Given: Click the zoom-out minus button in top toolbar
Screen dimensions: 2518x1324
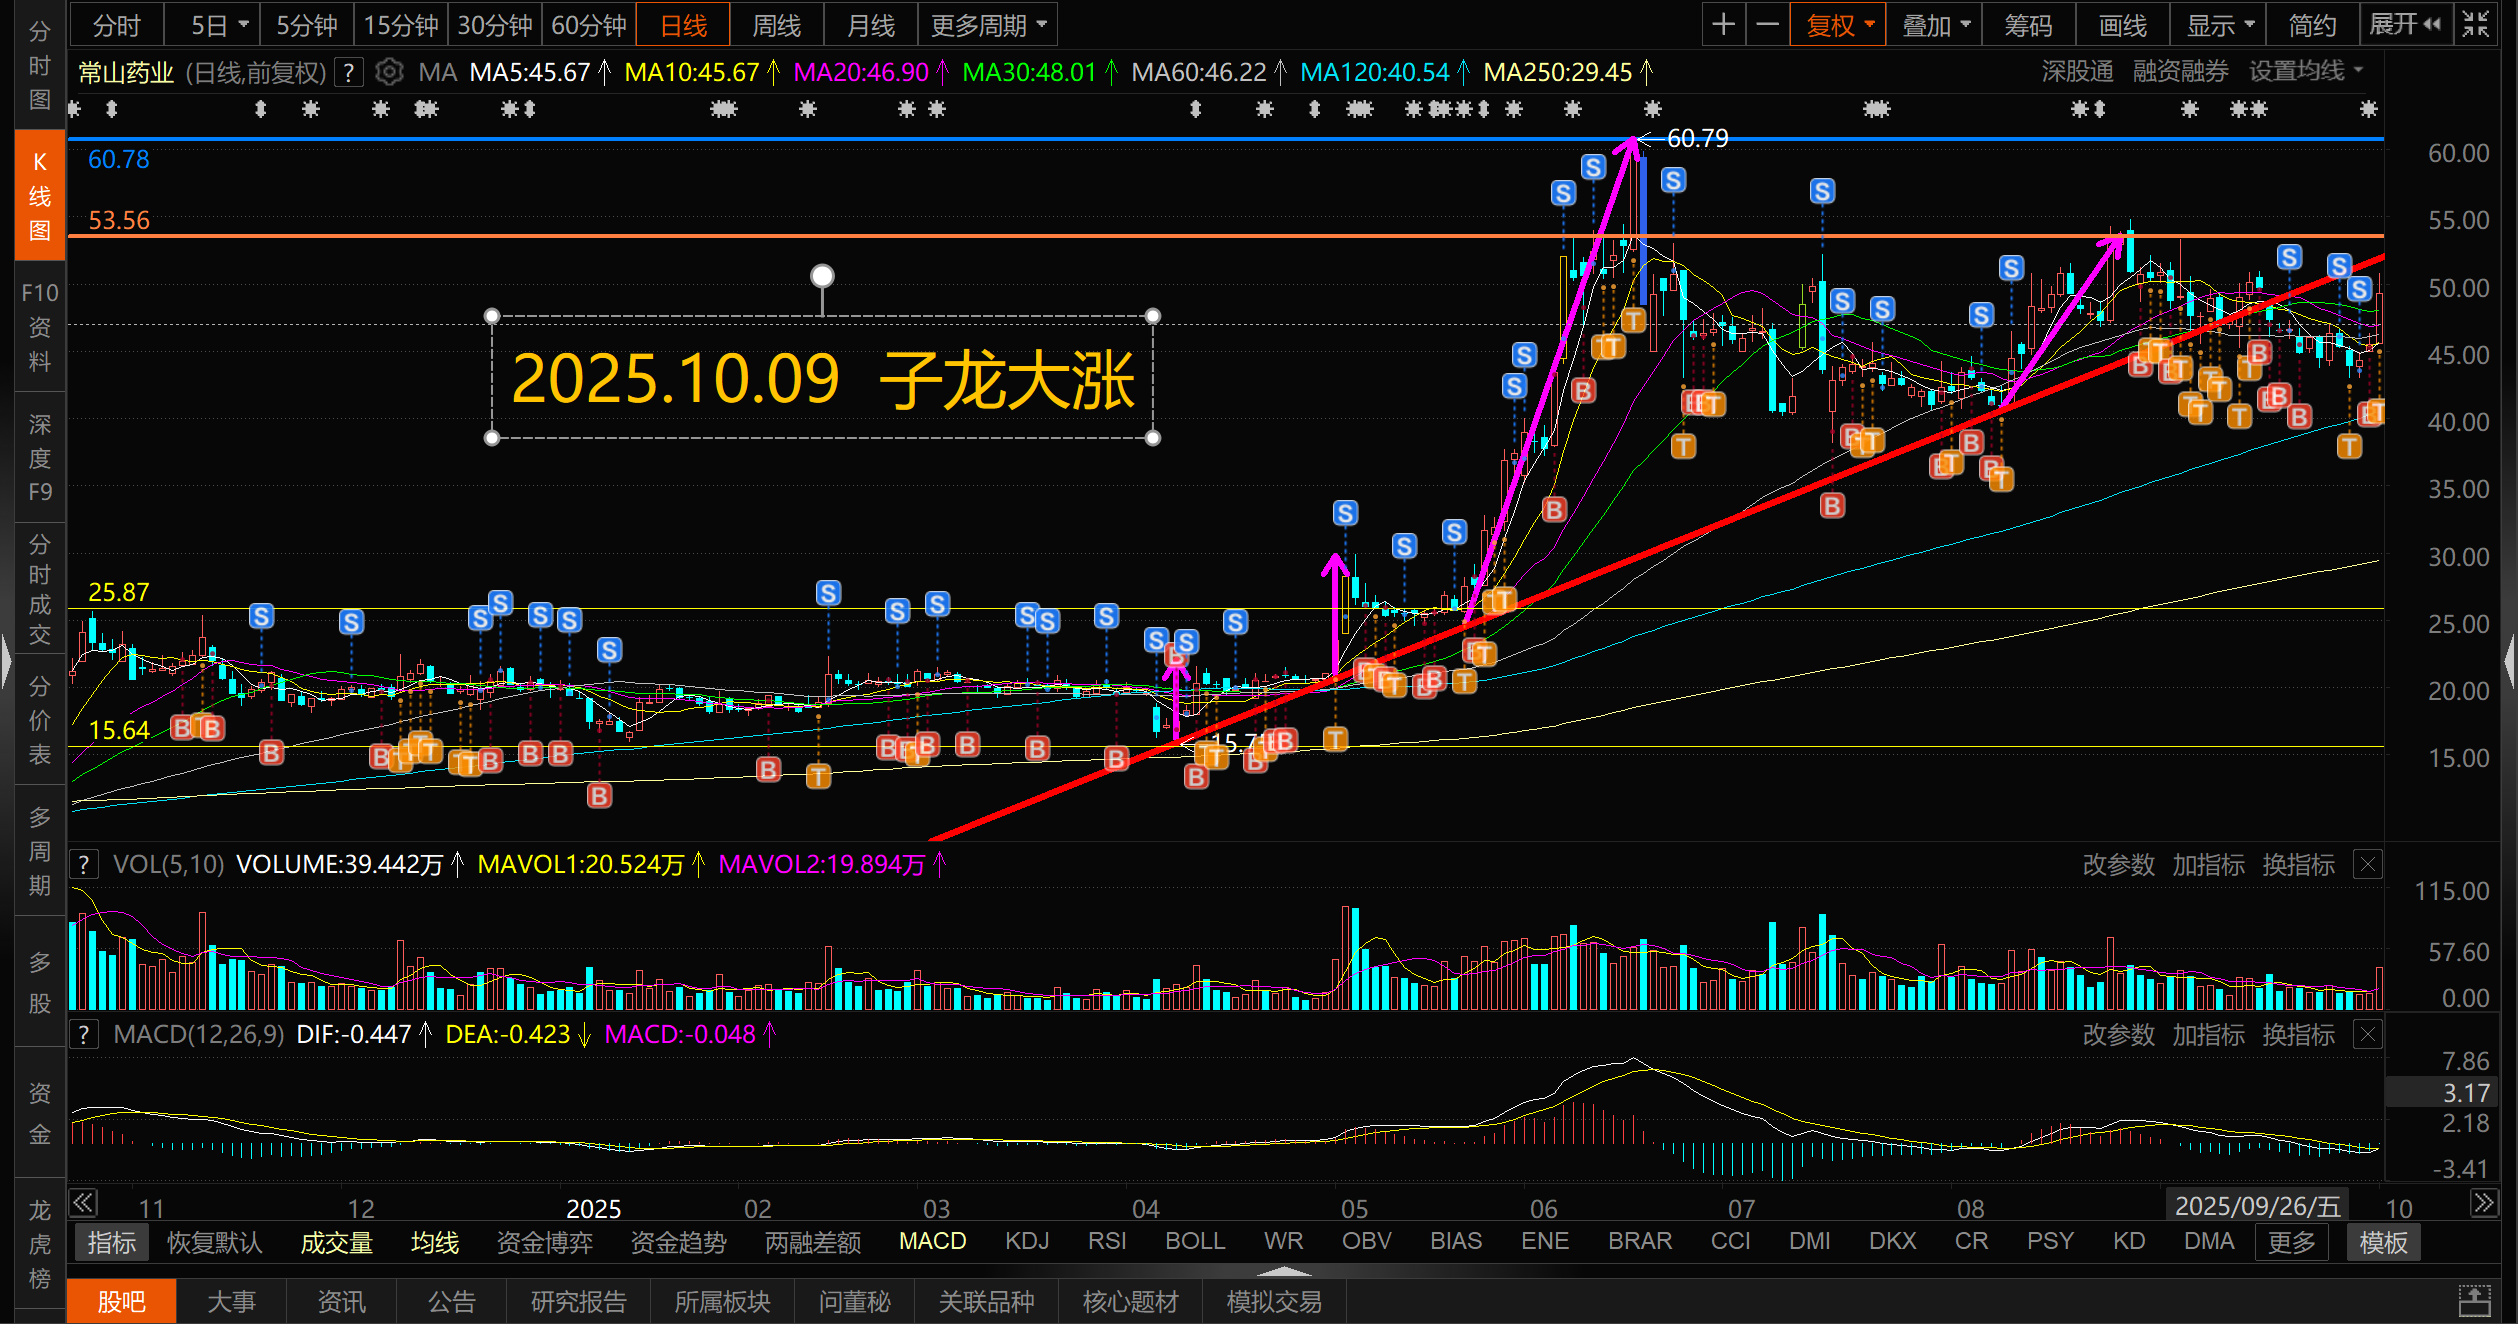Looking at the screenshot, I should click(x=1767, y=25).
